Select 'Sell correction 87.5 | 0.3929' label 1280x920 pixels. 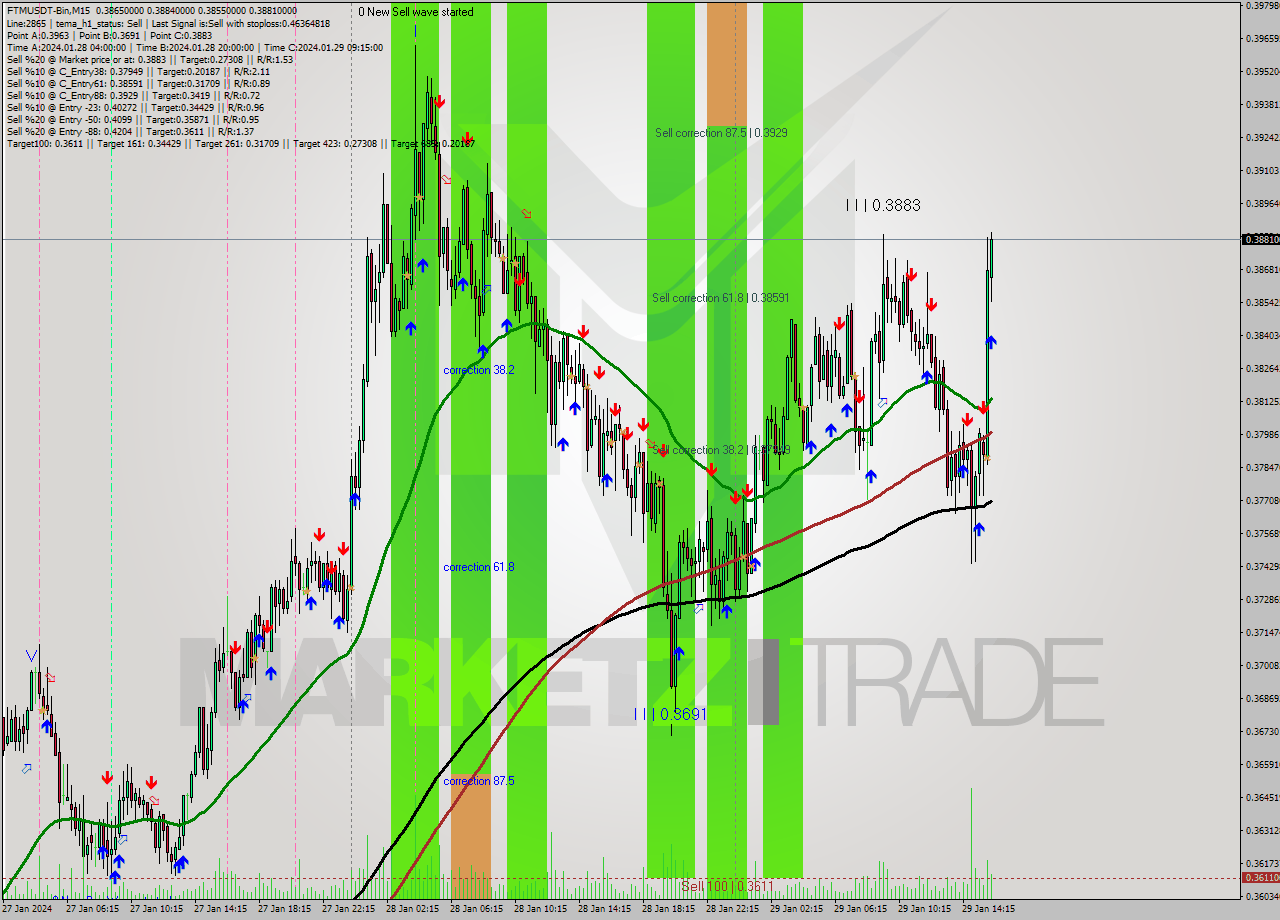(721, 132)
